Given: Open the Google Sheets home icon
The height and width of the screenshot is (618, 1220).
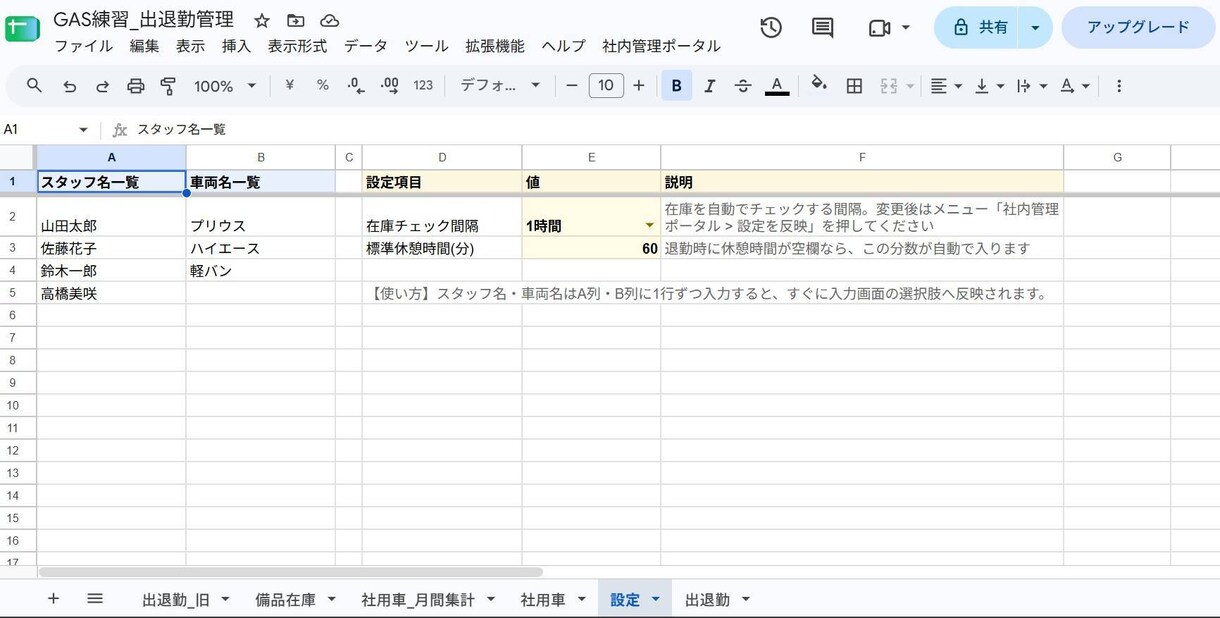Looking at the screenshot, I should point(22,27).
